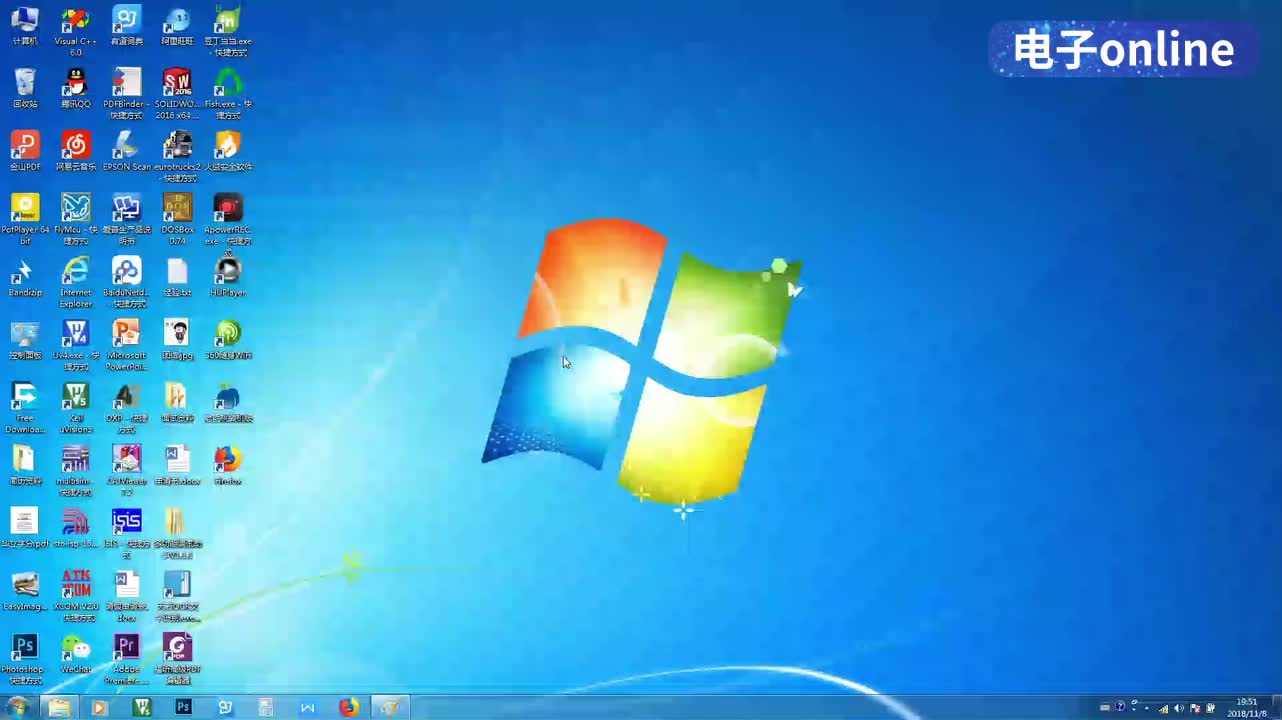Select the Adobe Premiere desktop icon
Screen dimensions: 1282x720
coord(126,660)
